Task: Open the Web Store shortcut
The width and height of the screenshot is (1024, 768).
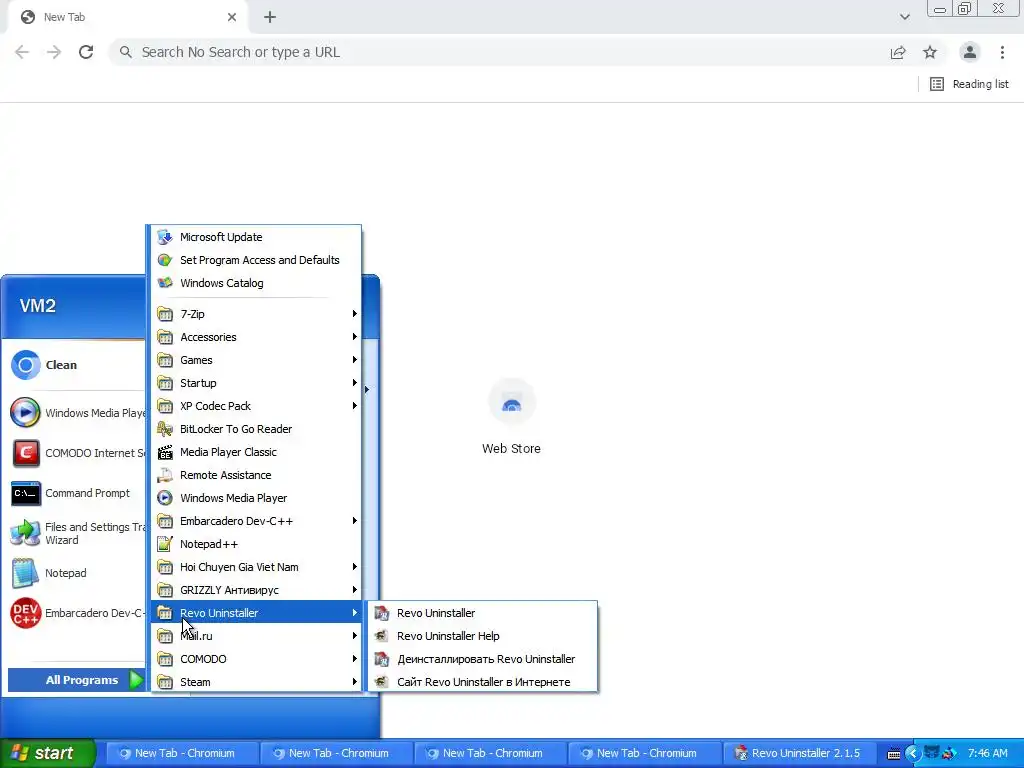Action: (511, 417)
